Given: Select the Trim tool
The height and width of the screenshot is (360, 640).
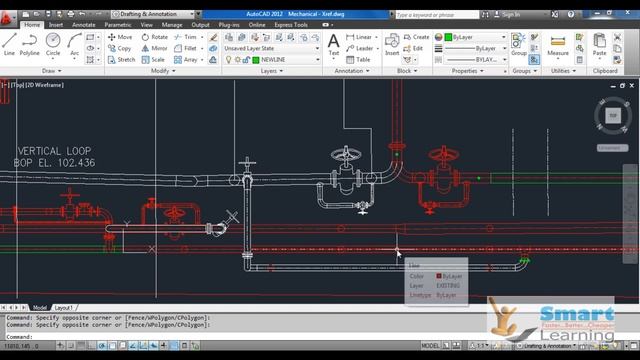Looking at the screenshot, I should tap(185, 37).
